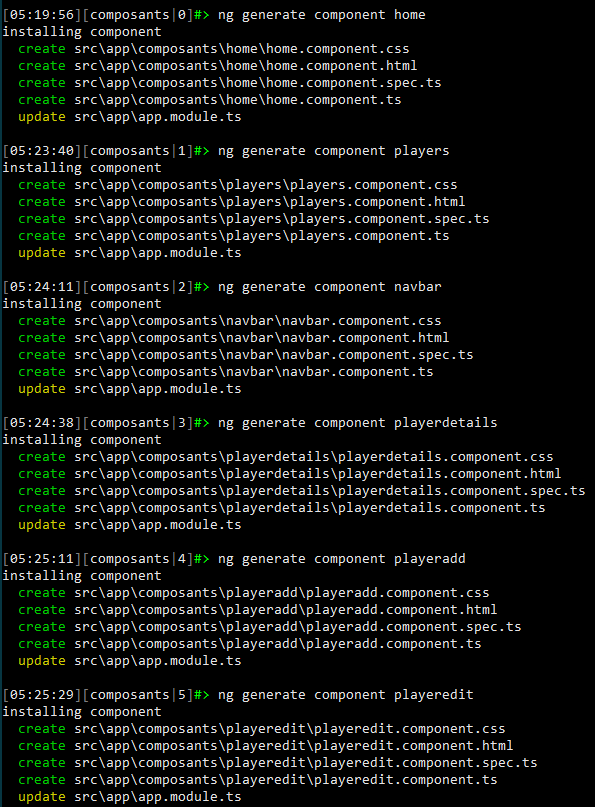Click the app.module.ts update line under home

[130, 117]
